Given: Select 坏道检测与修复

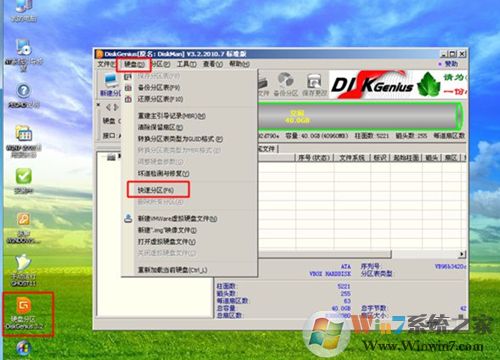Looking at the screenshot, I should [x=163, y=173].
